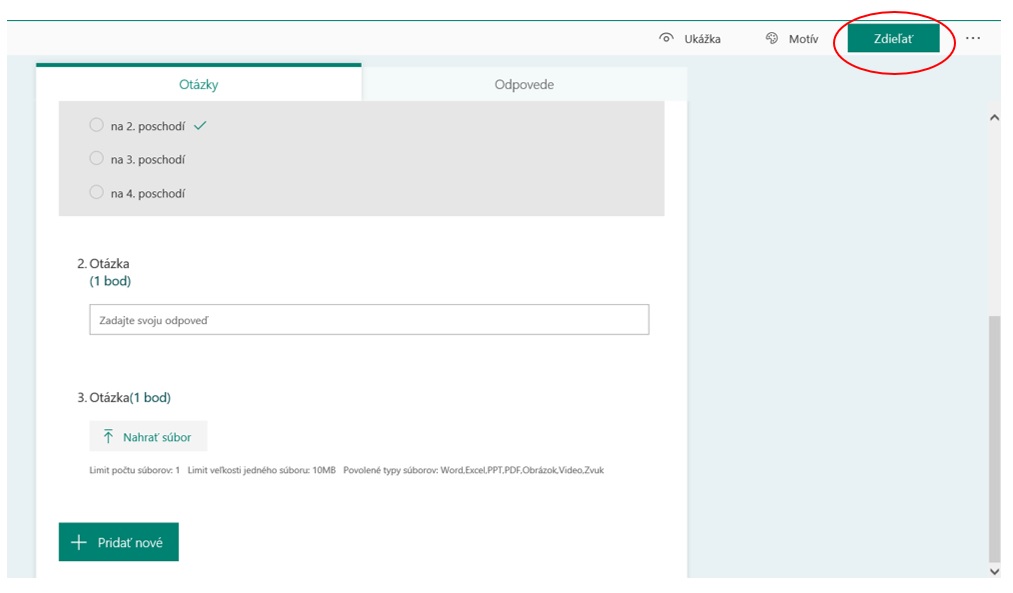Click the '(1 bod)' label under question 2
Viewport: 1013px width, 593px height.
tap(110, 281)
